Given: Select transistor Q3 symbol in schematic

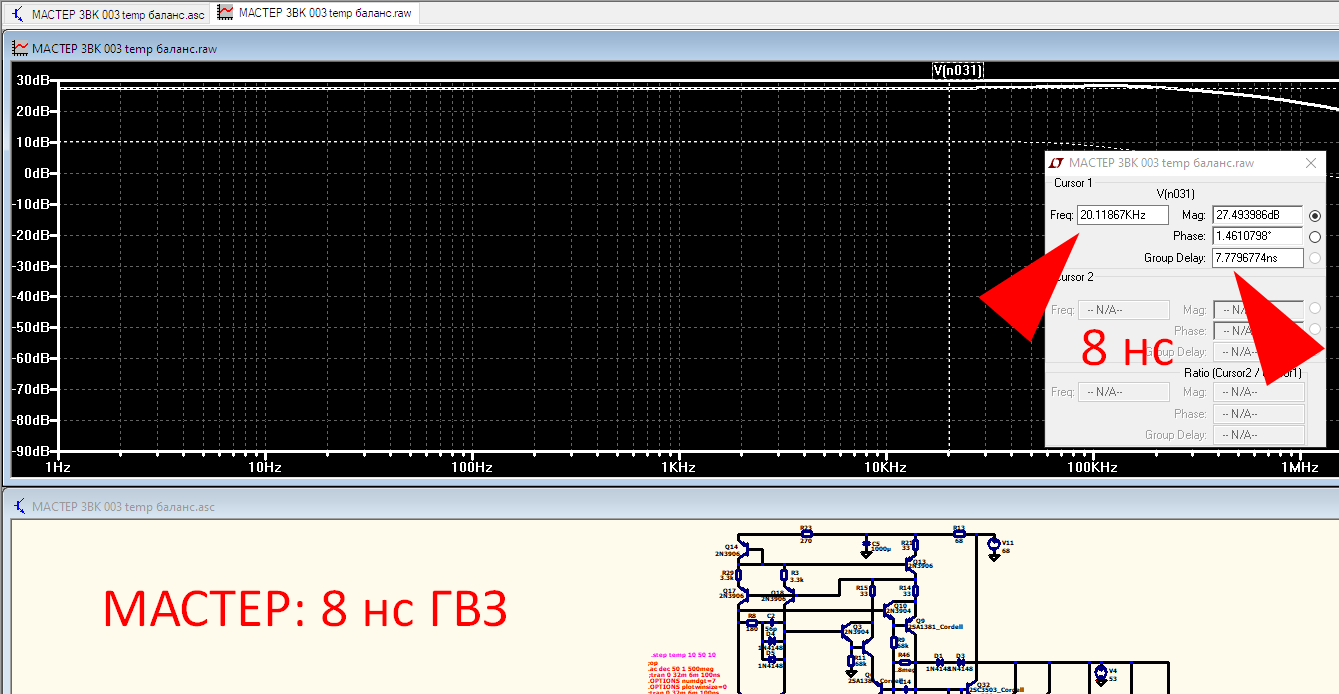Looking at the screenshot, I should pyautogui.click(x=847, y=631).
